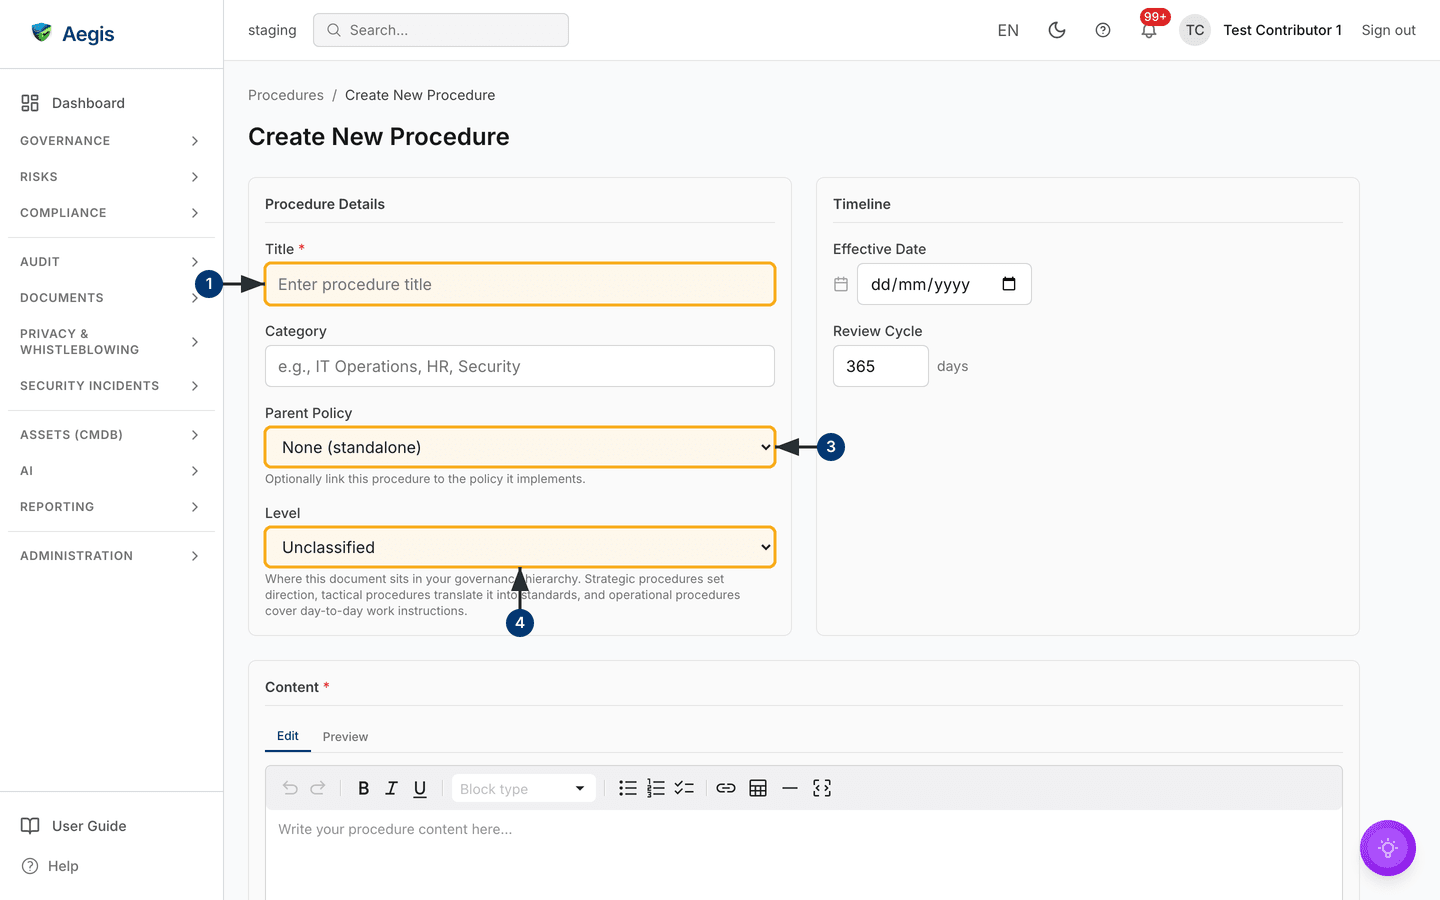The height and width of the screenshot is (900, 1440).
Task: Open the Dashboard menu item
Action: 111,103
